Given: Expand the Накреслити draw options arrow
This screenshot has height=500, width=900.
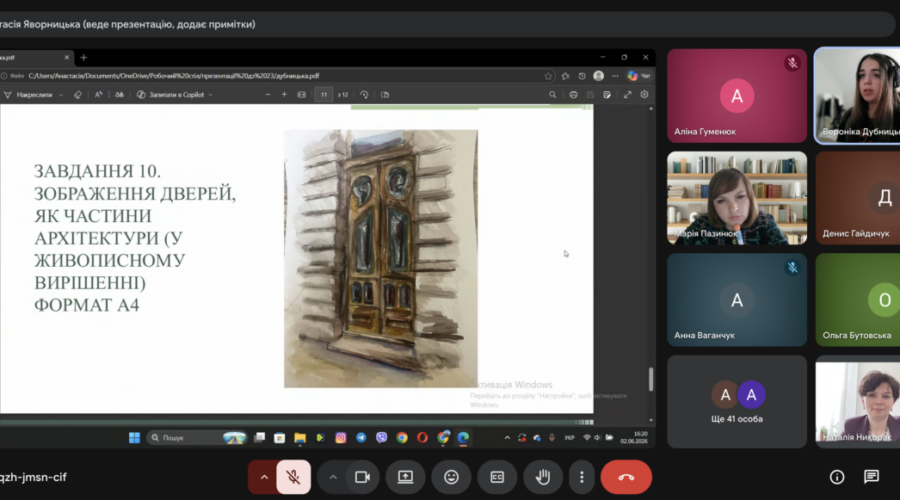Looking at the screenshot, I should click(x=61, y=95).
